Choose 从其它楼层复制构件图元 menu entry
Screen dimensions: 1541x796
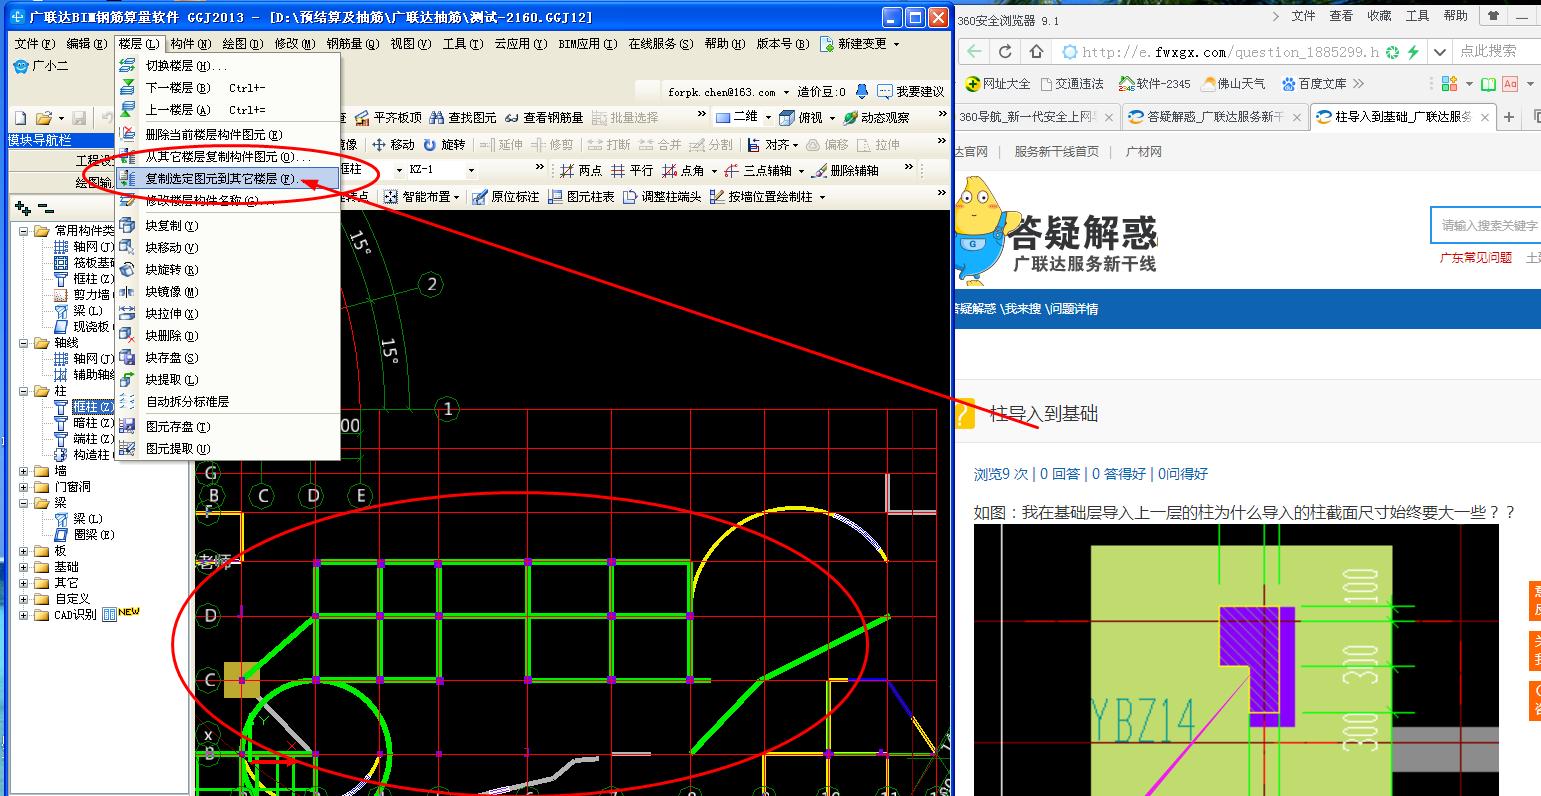(228, 157)
